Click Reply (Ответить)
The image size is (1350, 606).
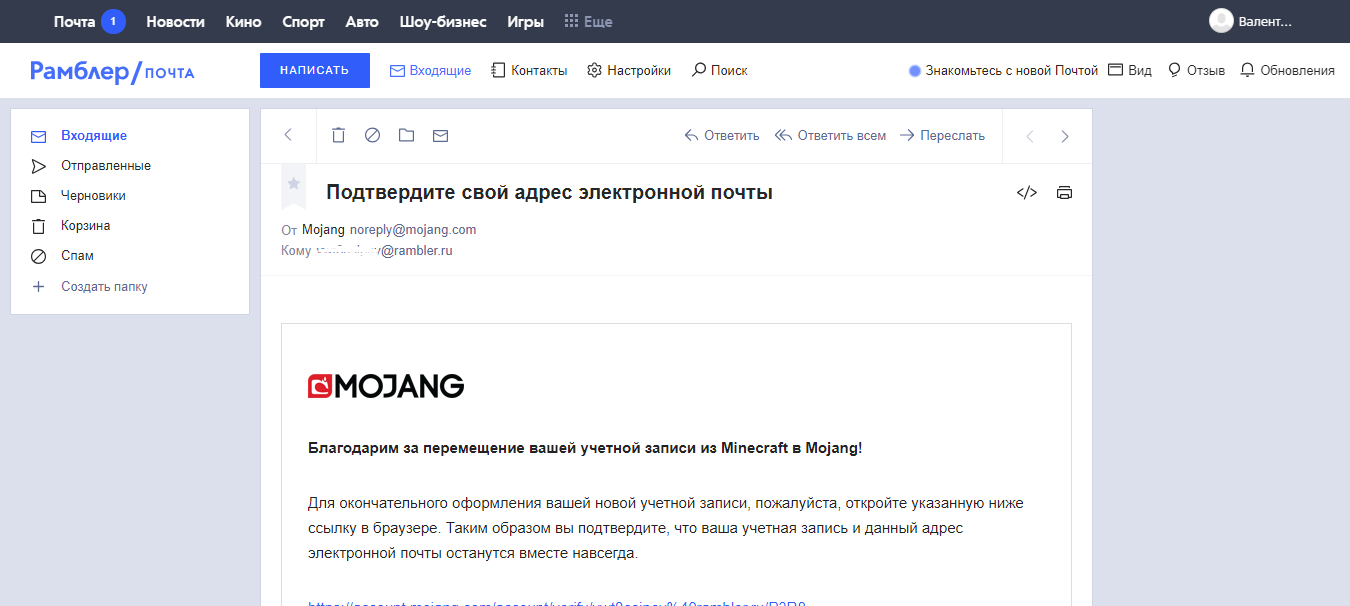point(722,136)
